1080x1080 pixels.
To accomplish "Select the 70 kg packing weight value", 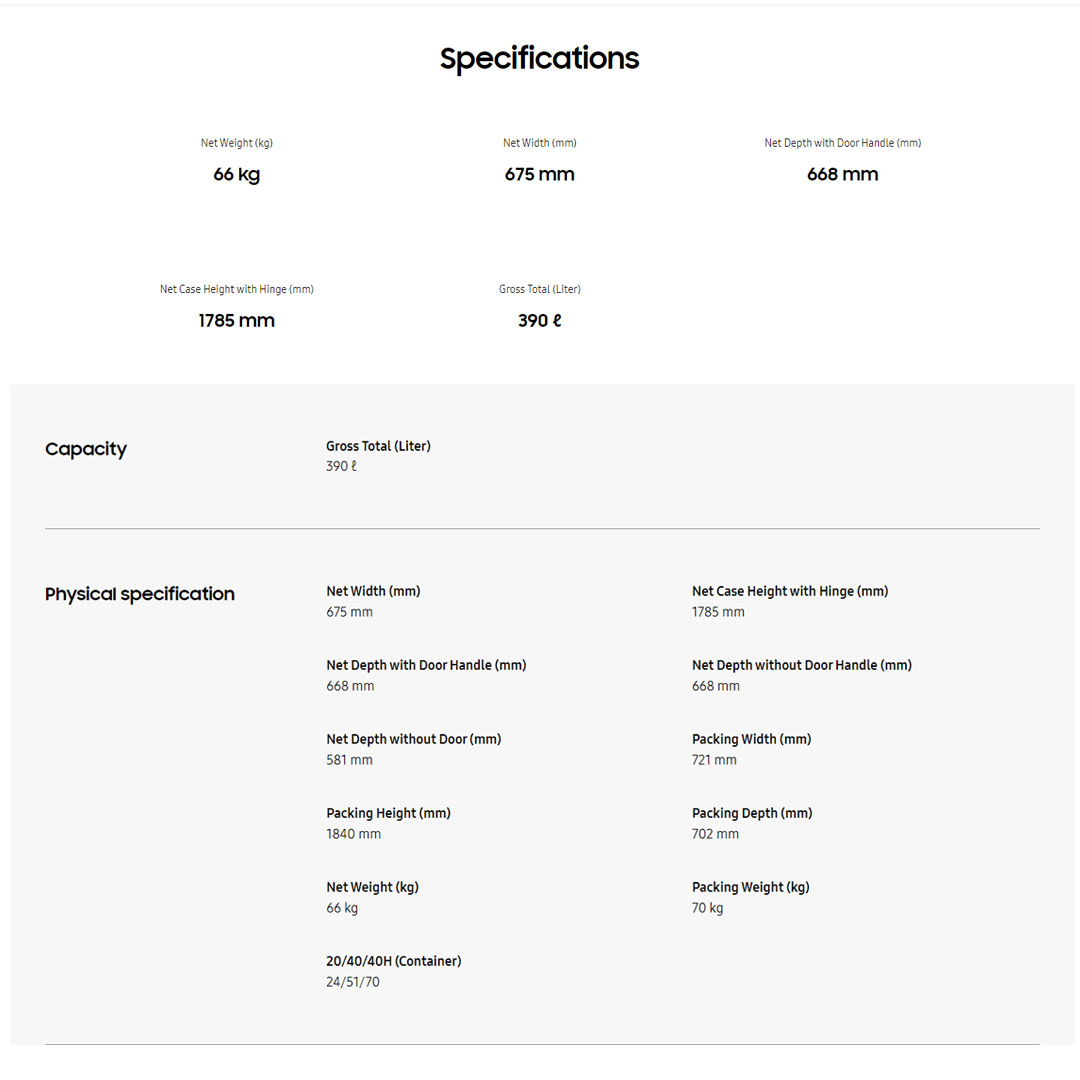I will [x=707, y=908].
